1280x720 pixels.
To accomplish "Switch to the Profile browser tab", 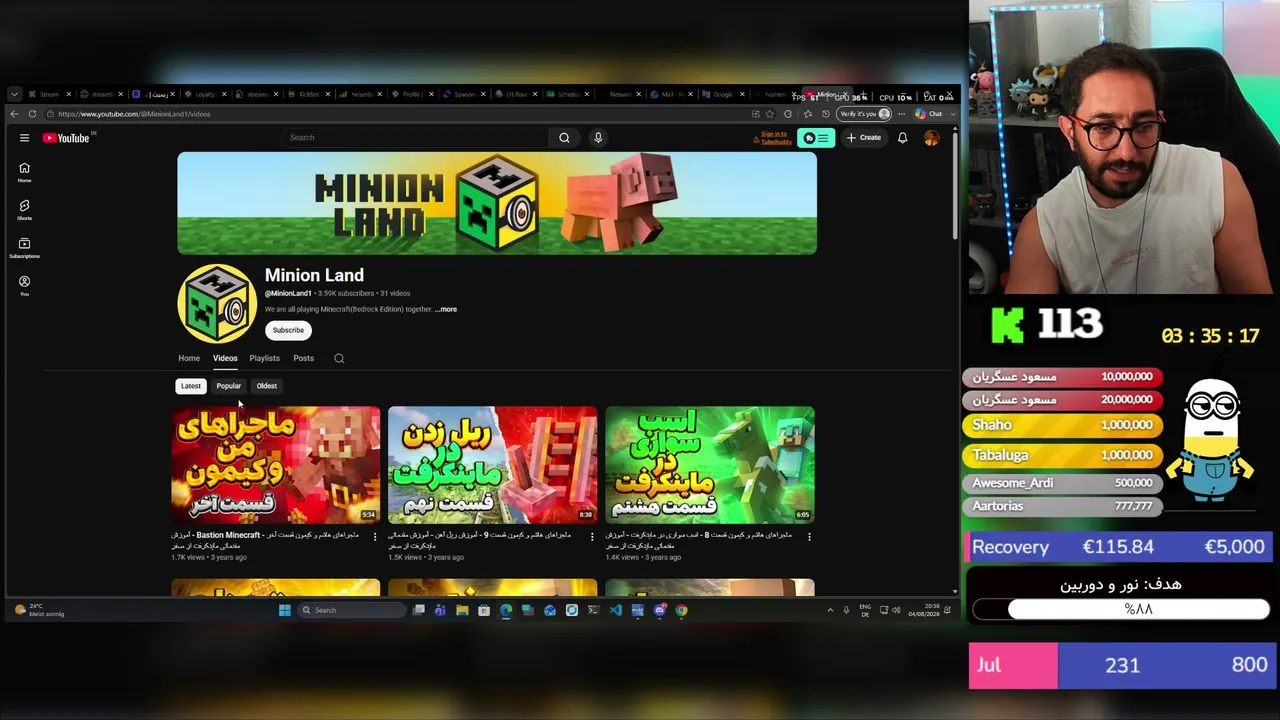I will [411, 94].
